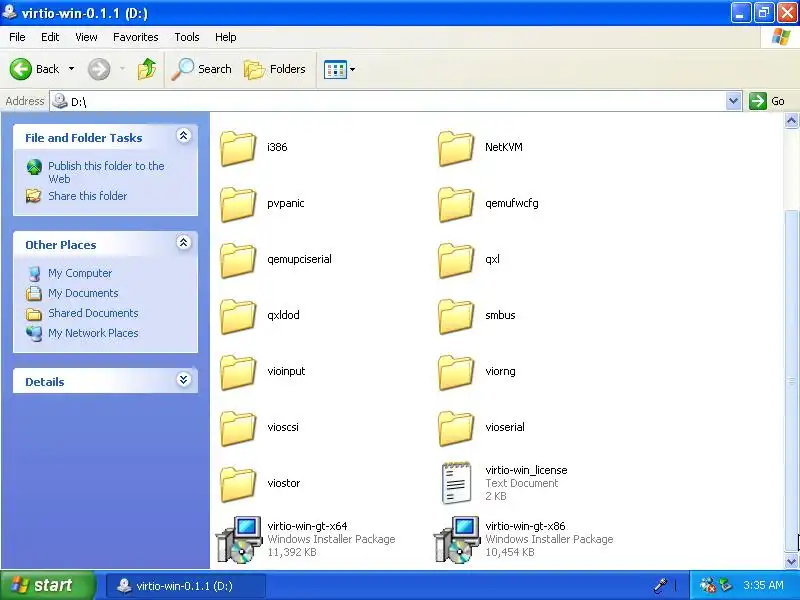Click the scrollbar up arrow
Screen dimensions: 800x600
(x=791, y=120)
